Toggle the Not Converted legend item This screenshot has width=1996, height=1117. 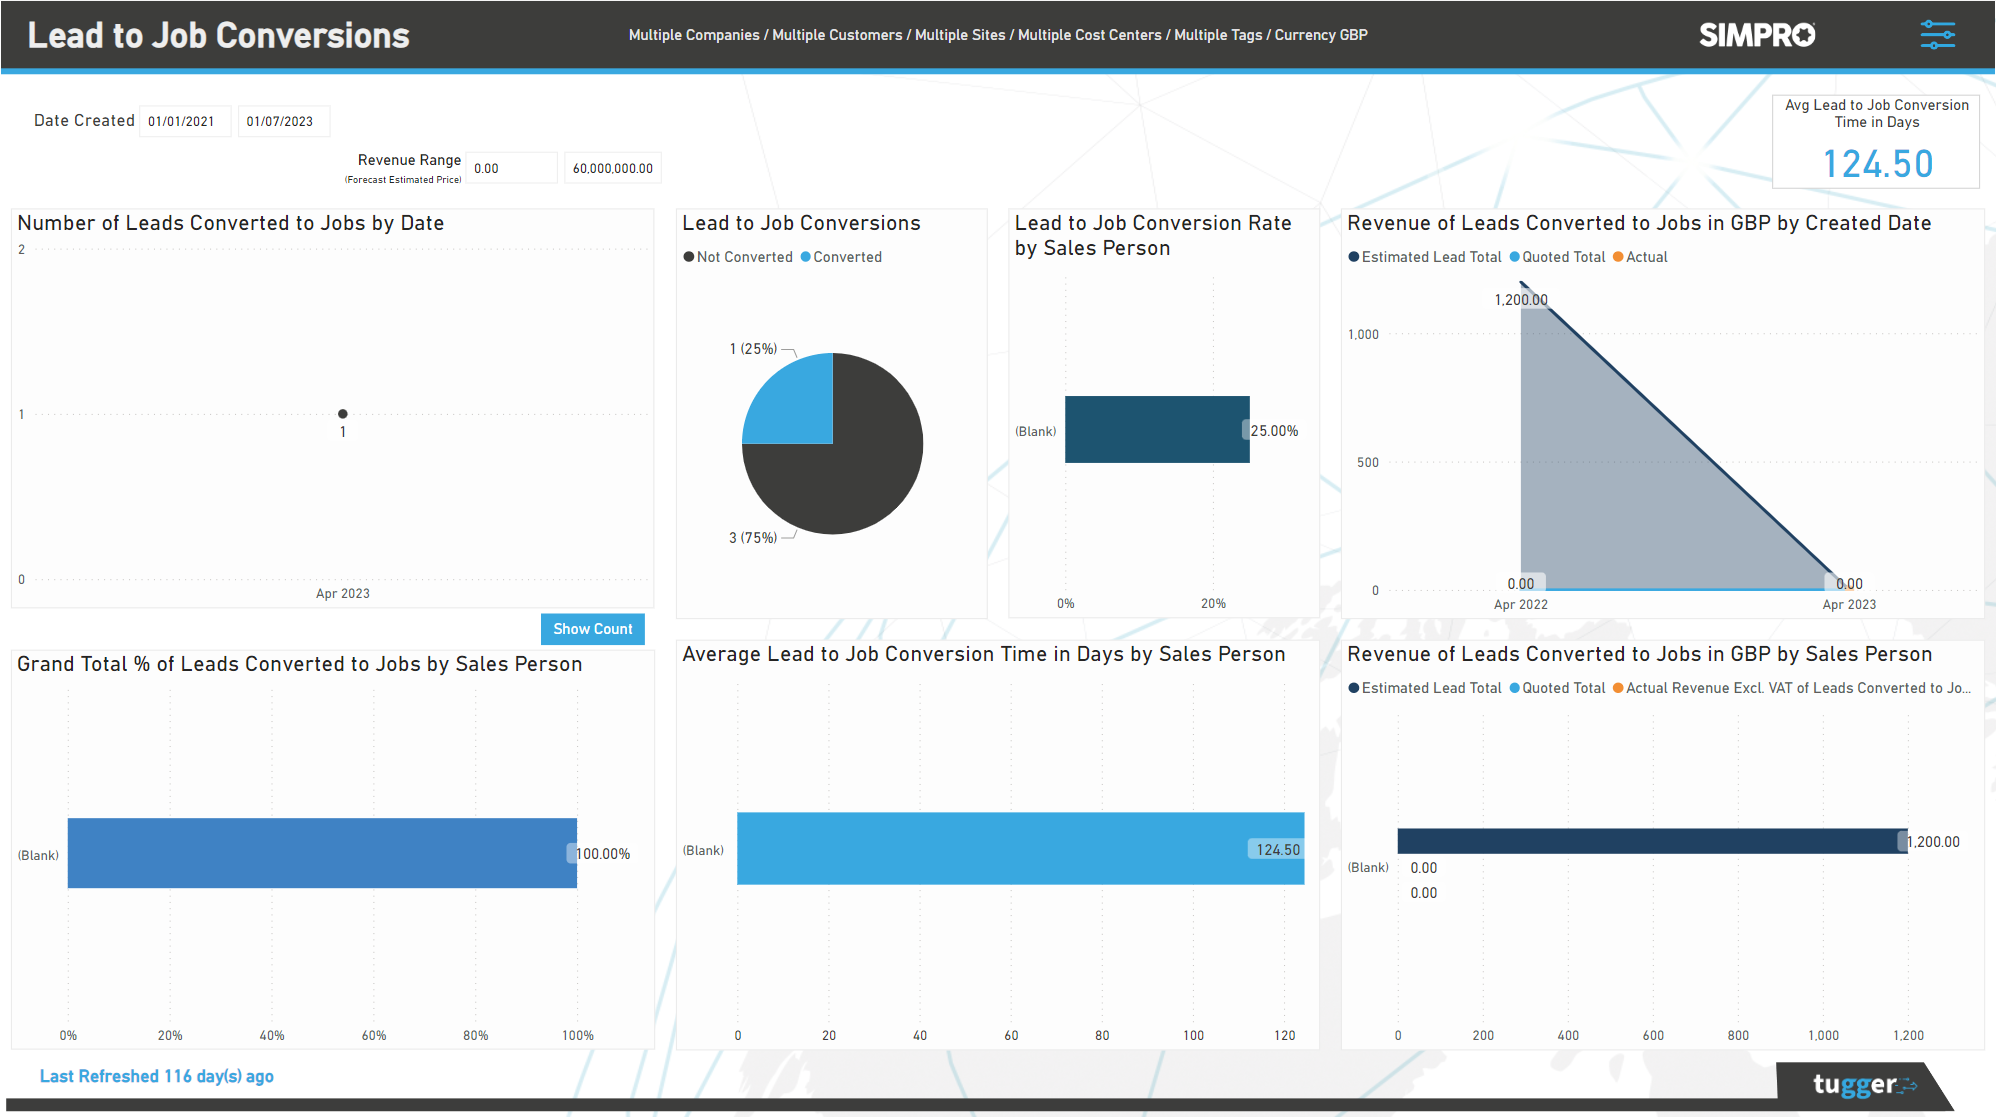[738, 257]
